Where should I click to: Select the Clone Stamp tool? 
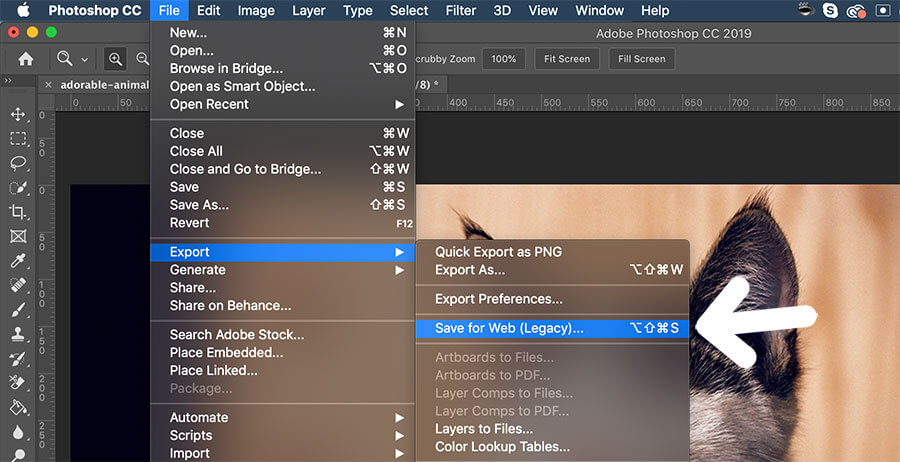(18, 335)
